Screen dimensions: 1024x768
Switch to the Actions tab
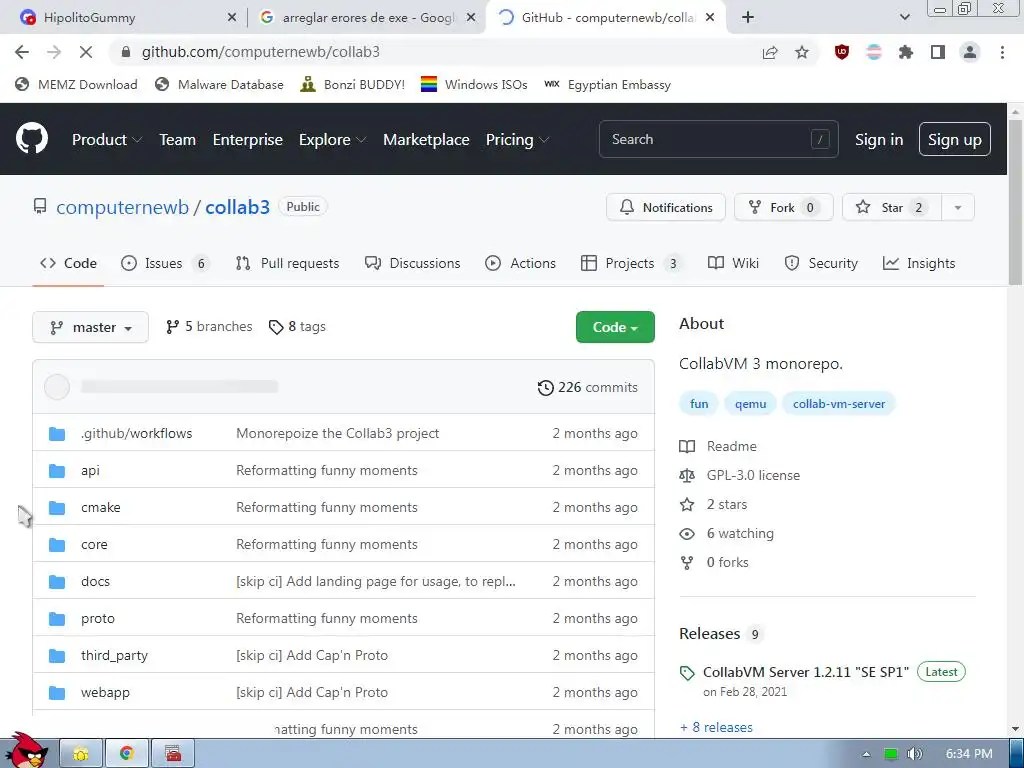[x=520, y=264]
